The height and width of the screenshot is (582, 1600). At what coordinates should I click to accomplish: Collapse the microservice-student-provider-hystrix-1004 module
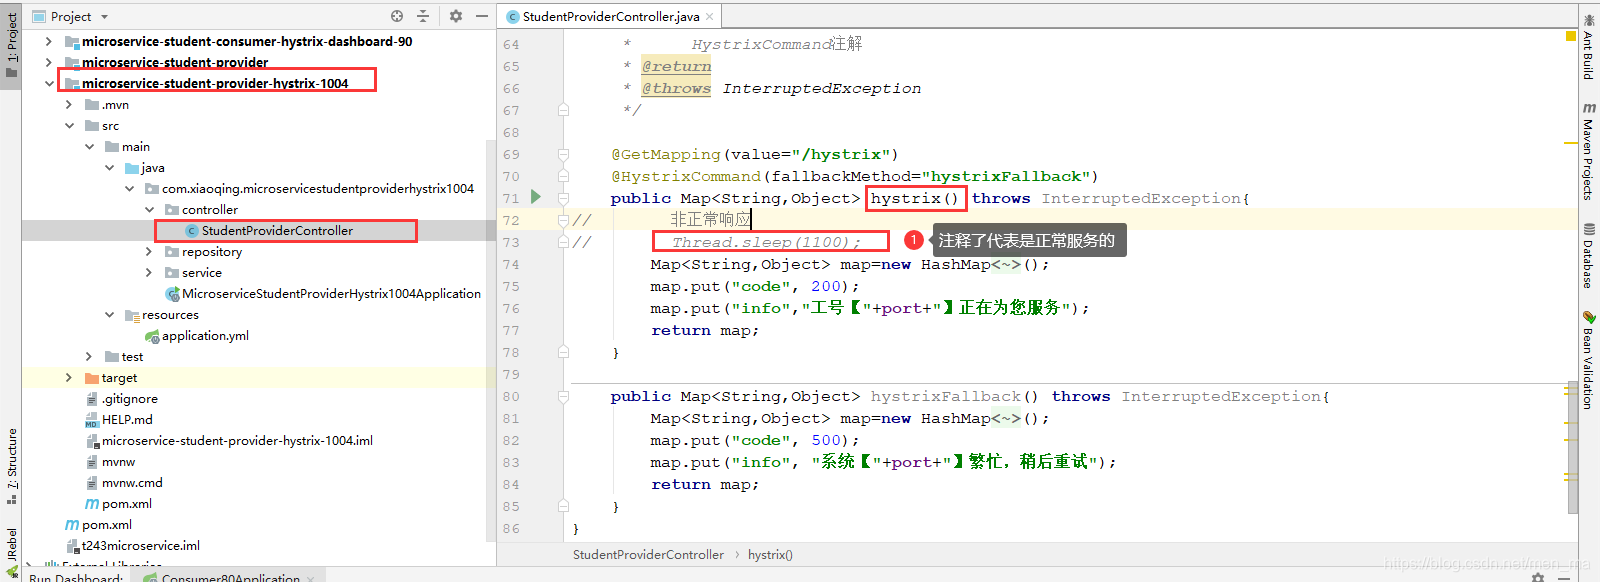pyautogui.click(x=49, y=83)
